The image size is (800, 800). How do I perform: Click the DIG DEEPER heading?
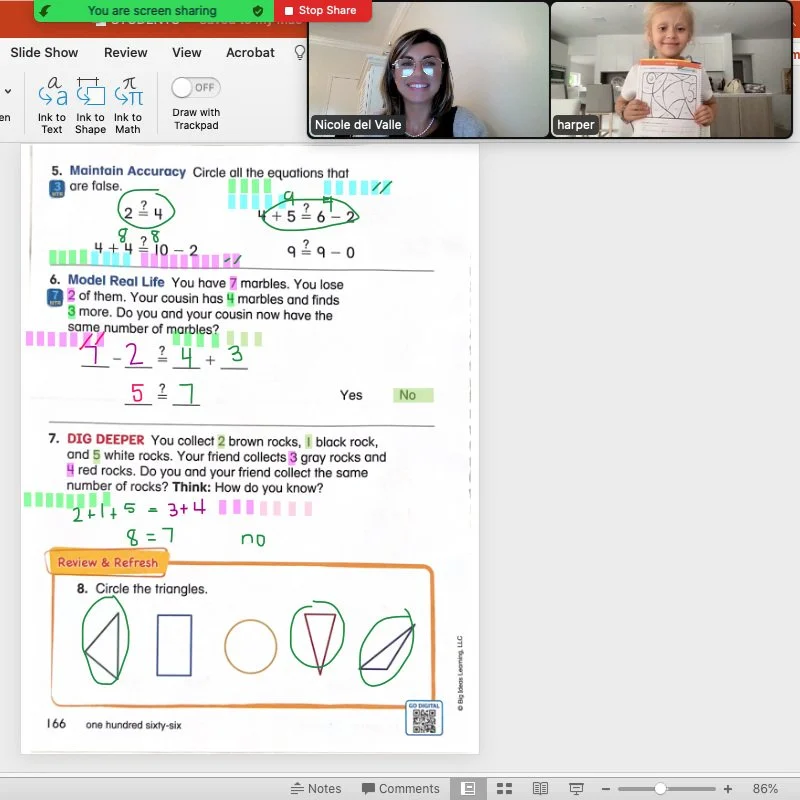pyautogui.click(x=106, y=439)
